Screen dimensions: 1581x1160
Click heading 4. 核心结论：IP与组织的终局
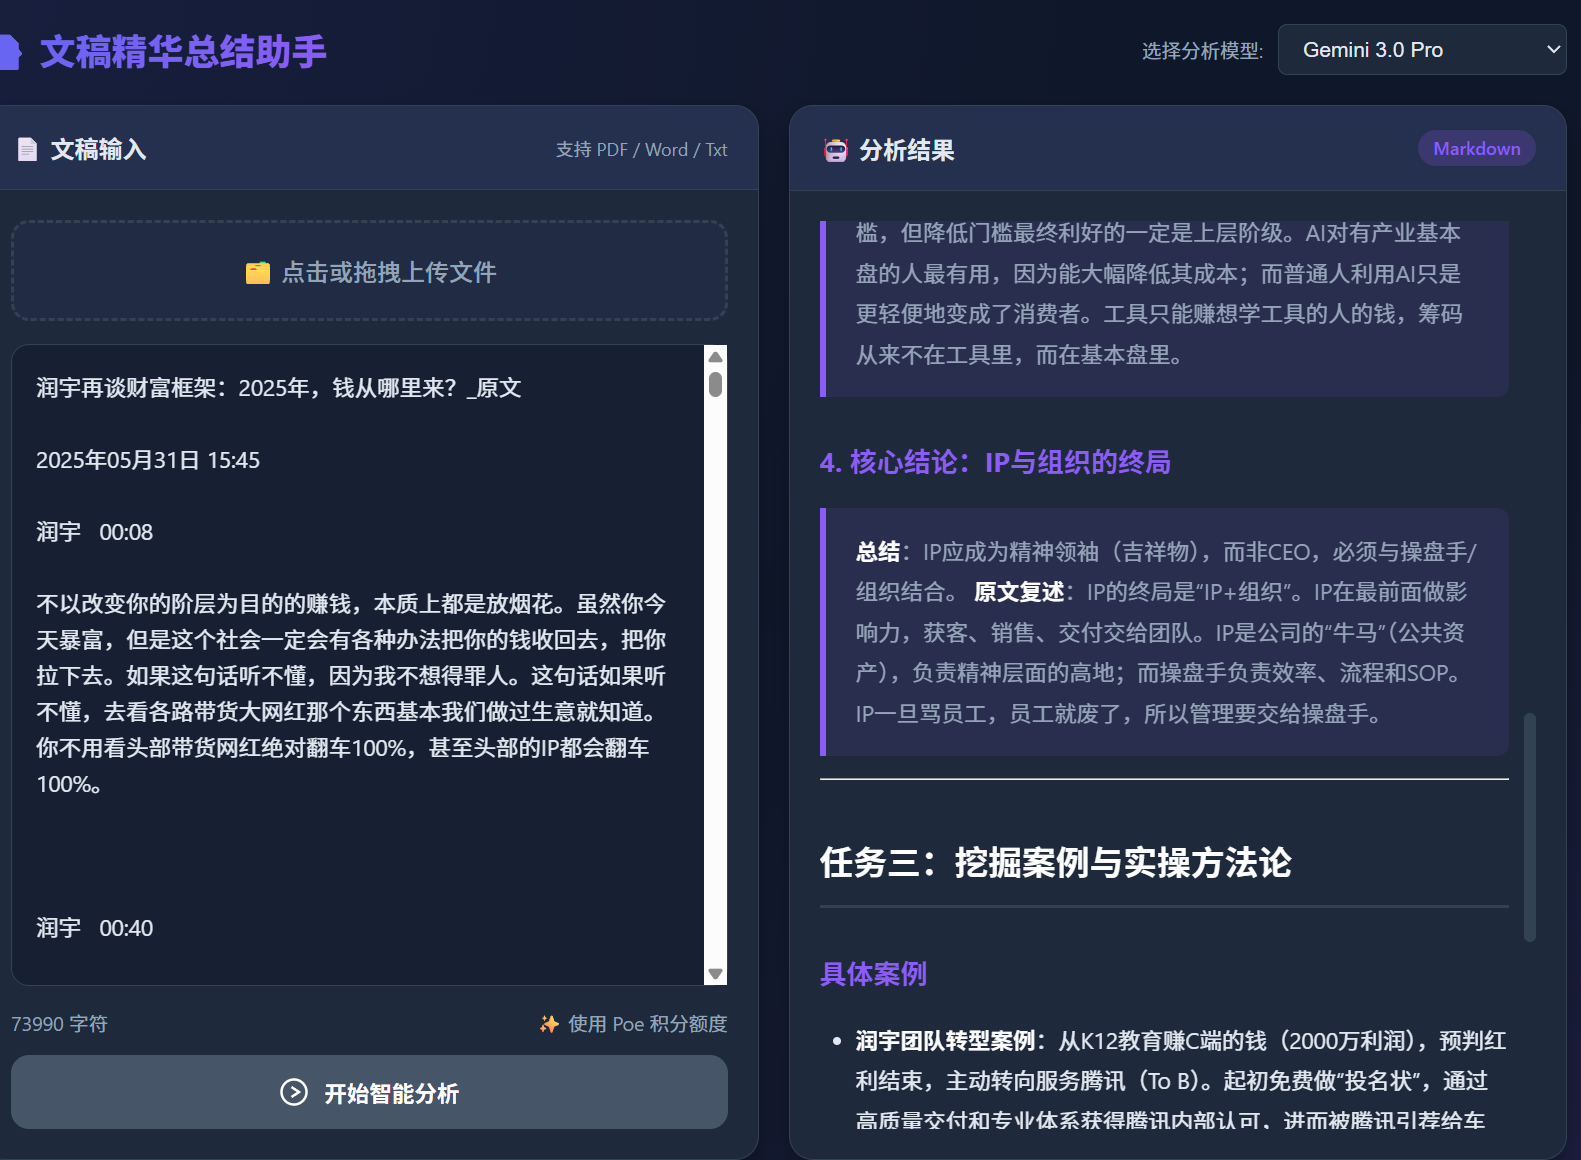pos(995,462)
